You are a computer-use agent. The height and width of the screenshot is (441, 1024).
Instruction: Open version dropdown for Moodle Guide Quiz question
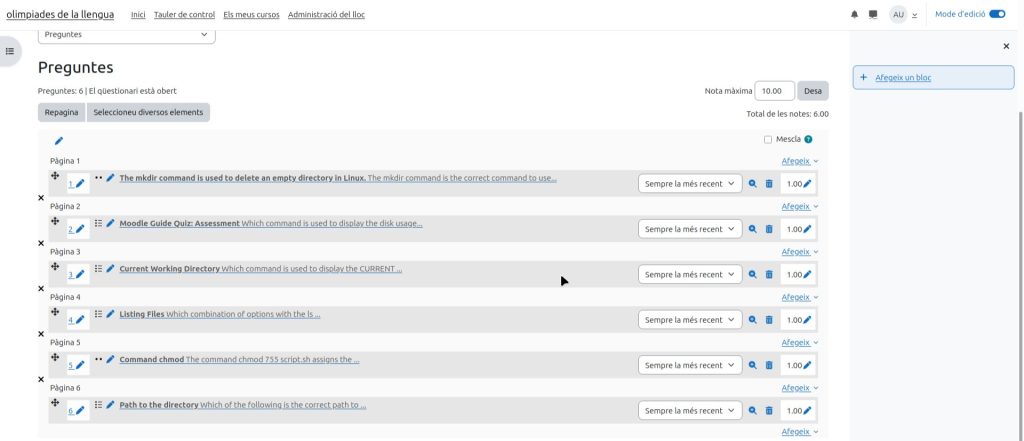click(690, 229)
